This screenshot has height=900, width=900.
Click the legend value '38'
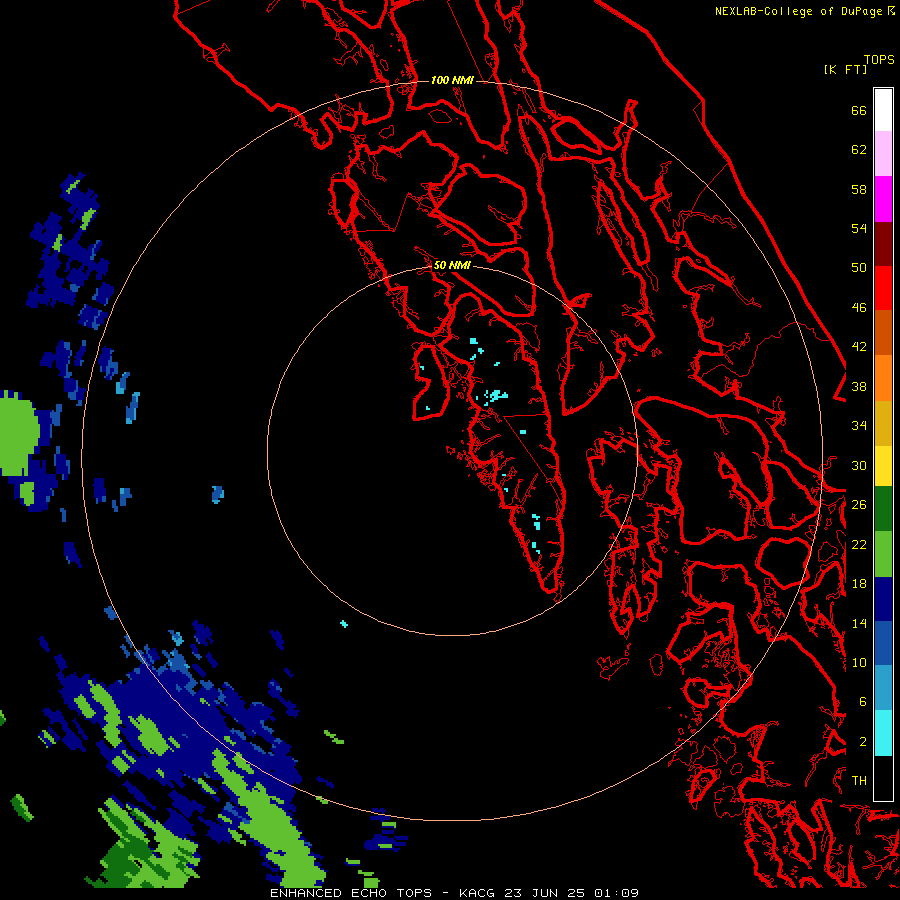tap(859, 386)
